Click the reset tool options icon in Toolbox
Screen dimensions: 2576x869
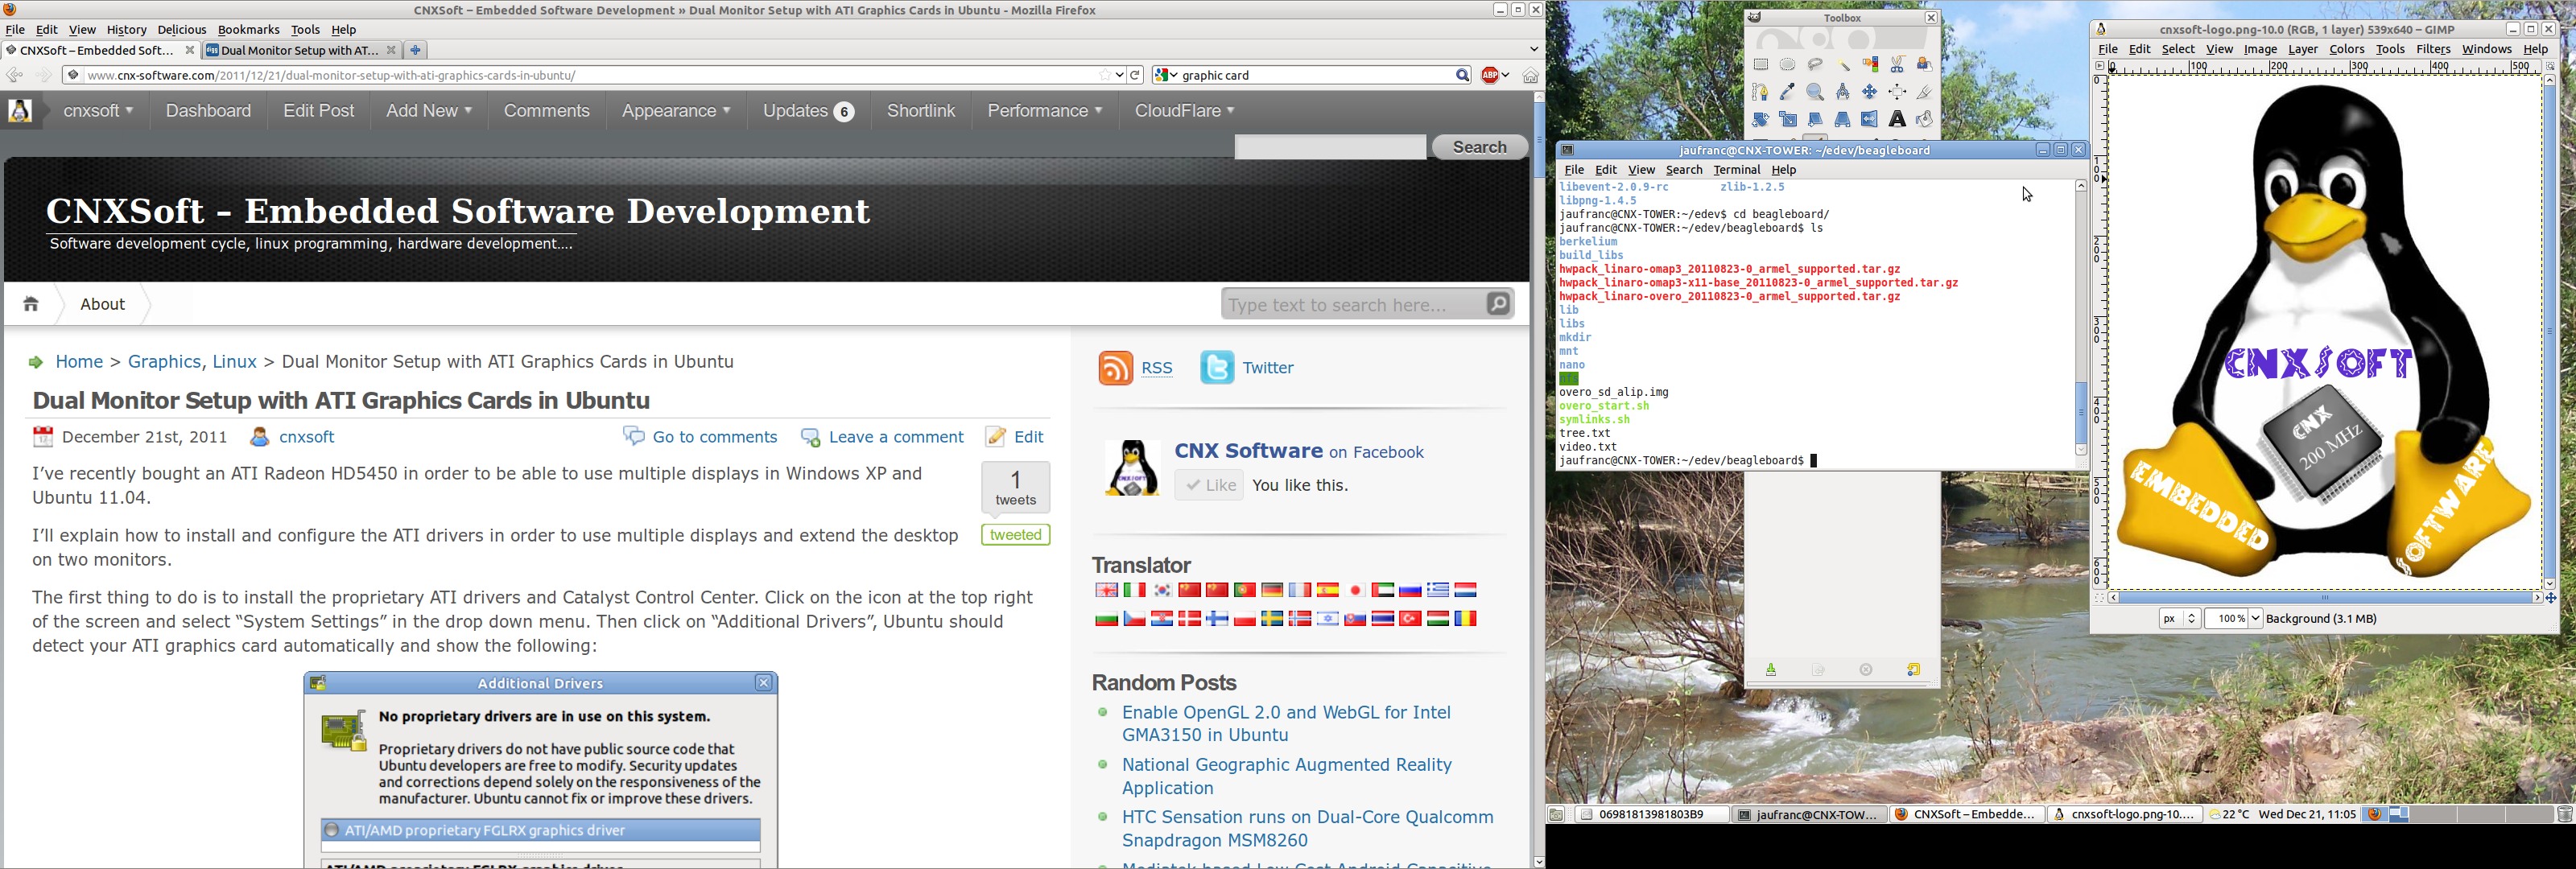point(1914,670)
